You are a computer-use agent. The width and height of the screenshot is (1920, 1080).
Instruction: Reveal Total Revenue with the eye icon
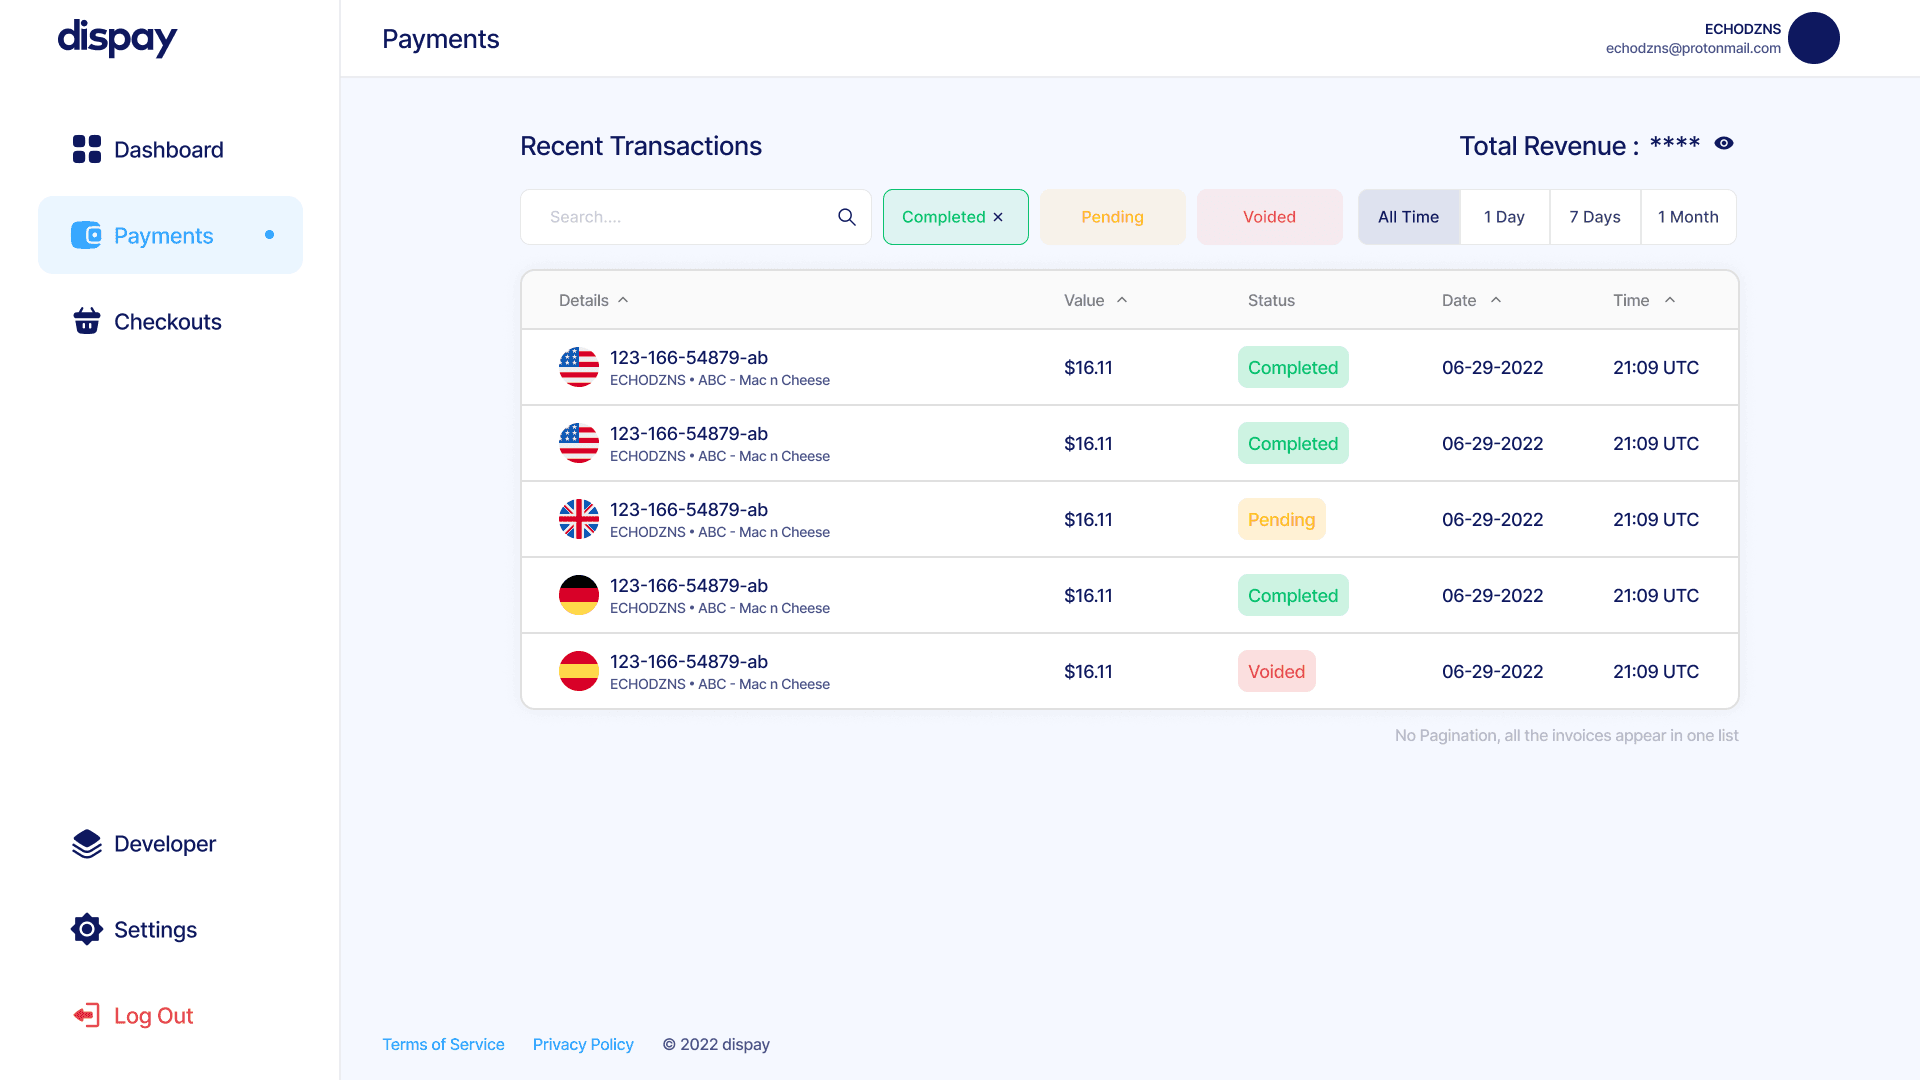pyautogui.click(x=1724, y=144)
